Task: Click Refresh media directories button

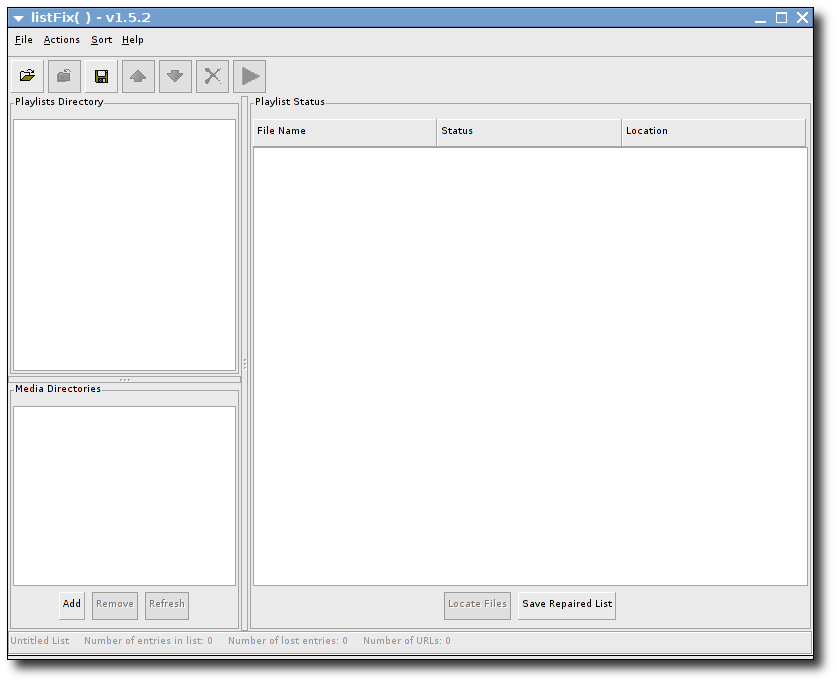Action: pyautogui.click(x=167, y=605)
